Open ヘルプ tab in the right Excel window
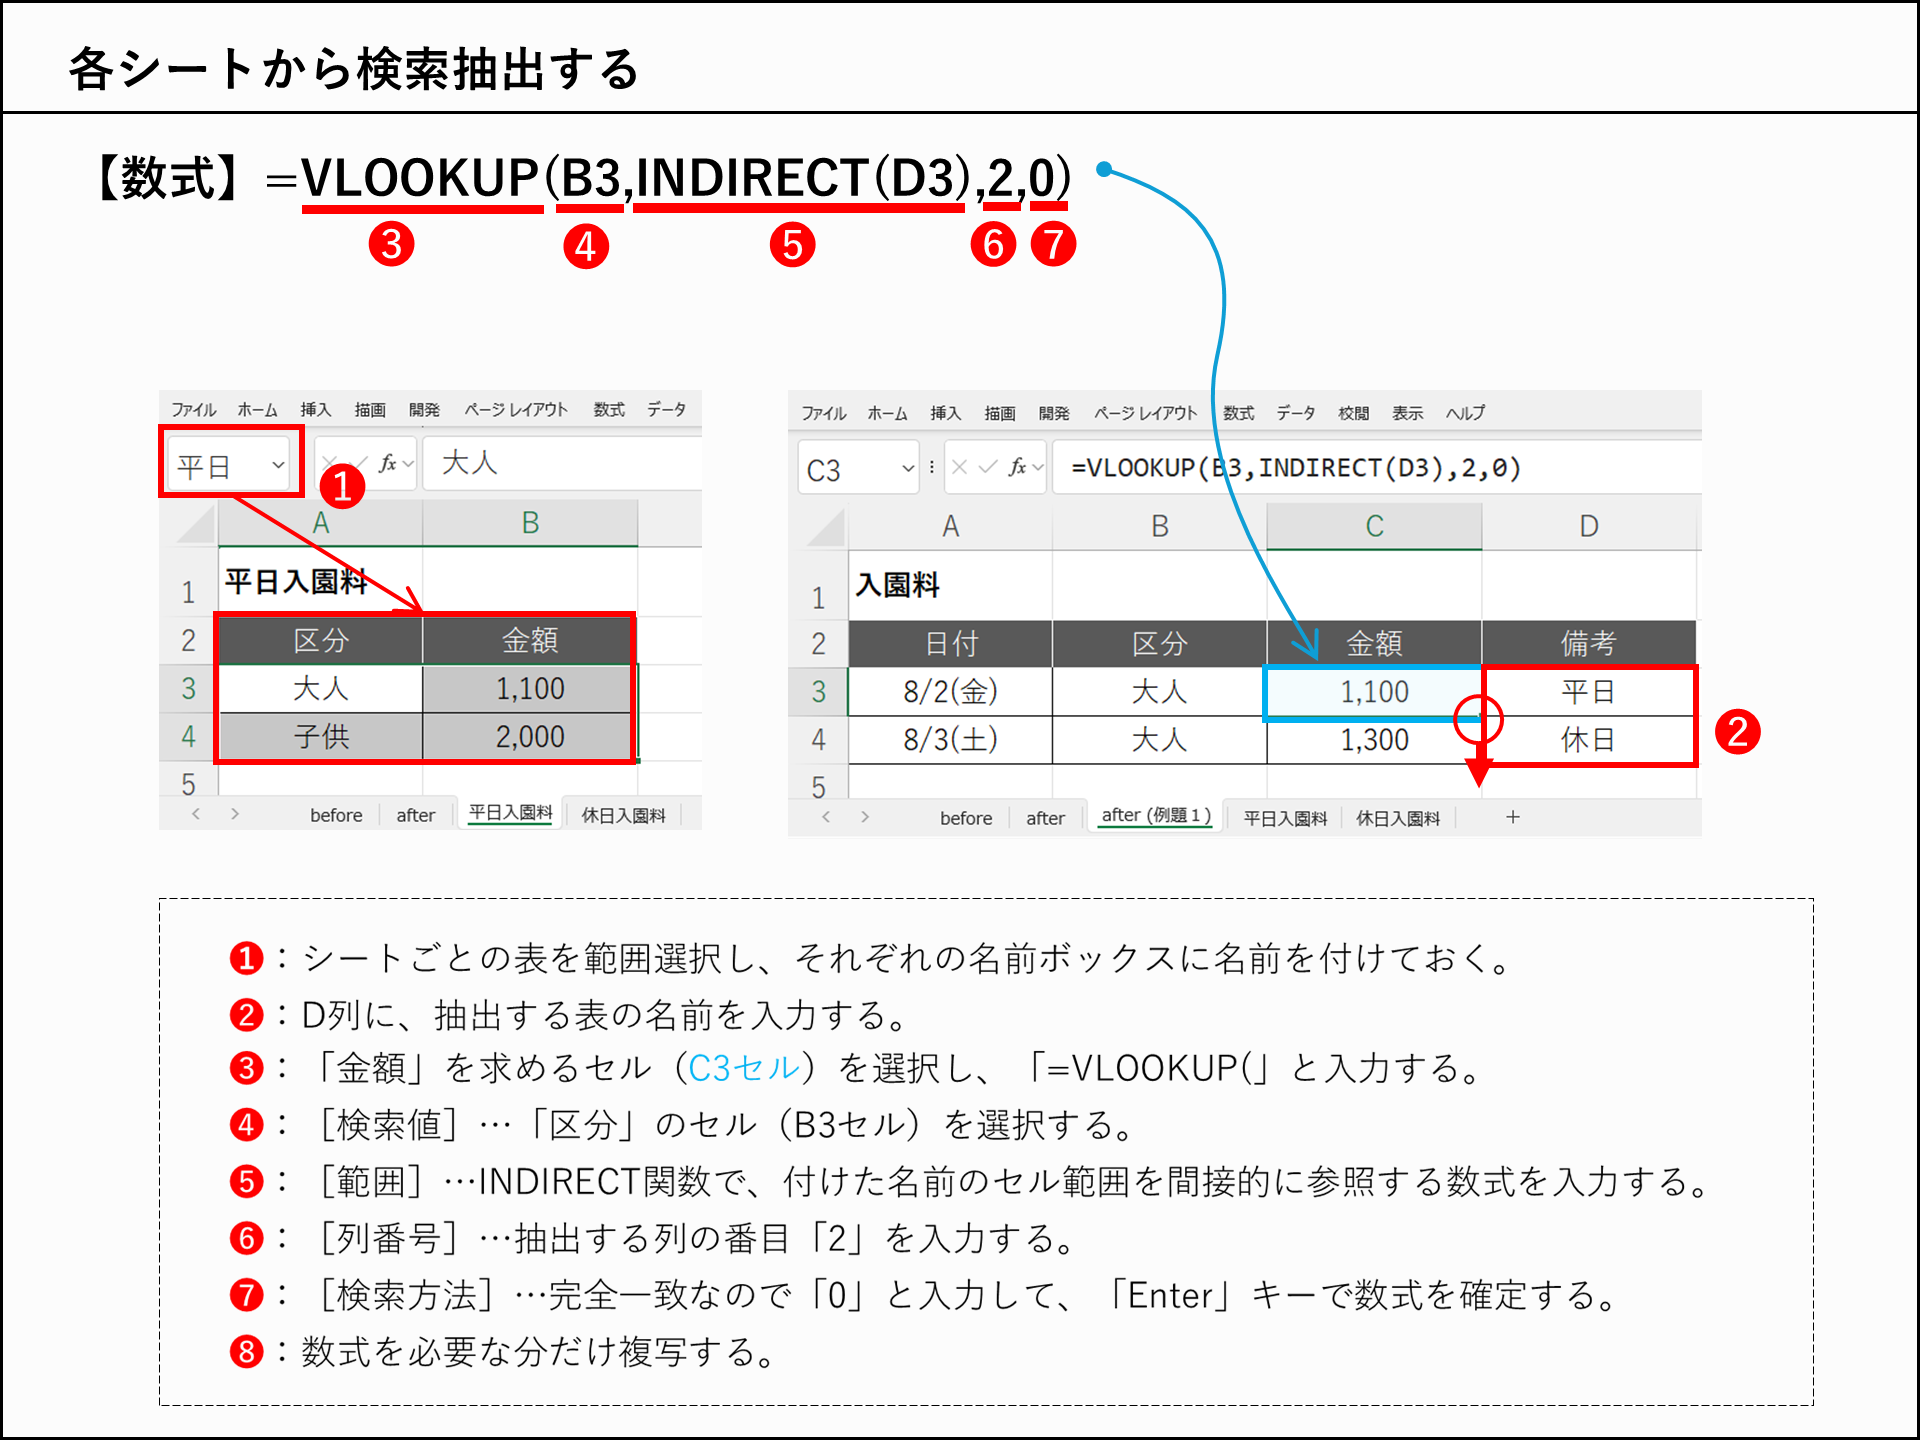The image size is (1920, 1440). point(1465,413)
